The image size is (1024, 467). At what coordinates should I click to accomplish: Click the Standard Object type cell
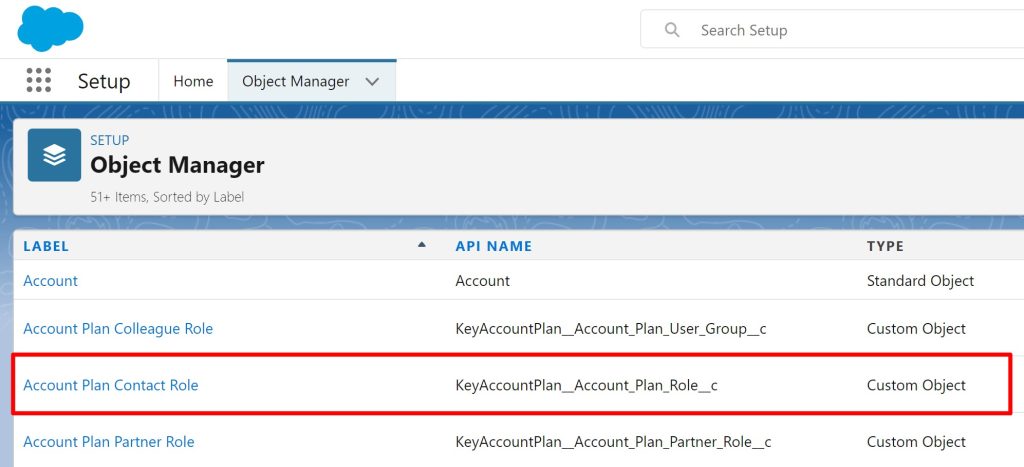920,281
